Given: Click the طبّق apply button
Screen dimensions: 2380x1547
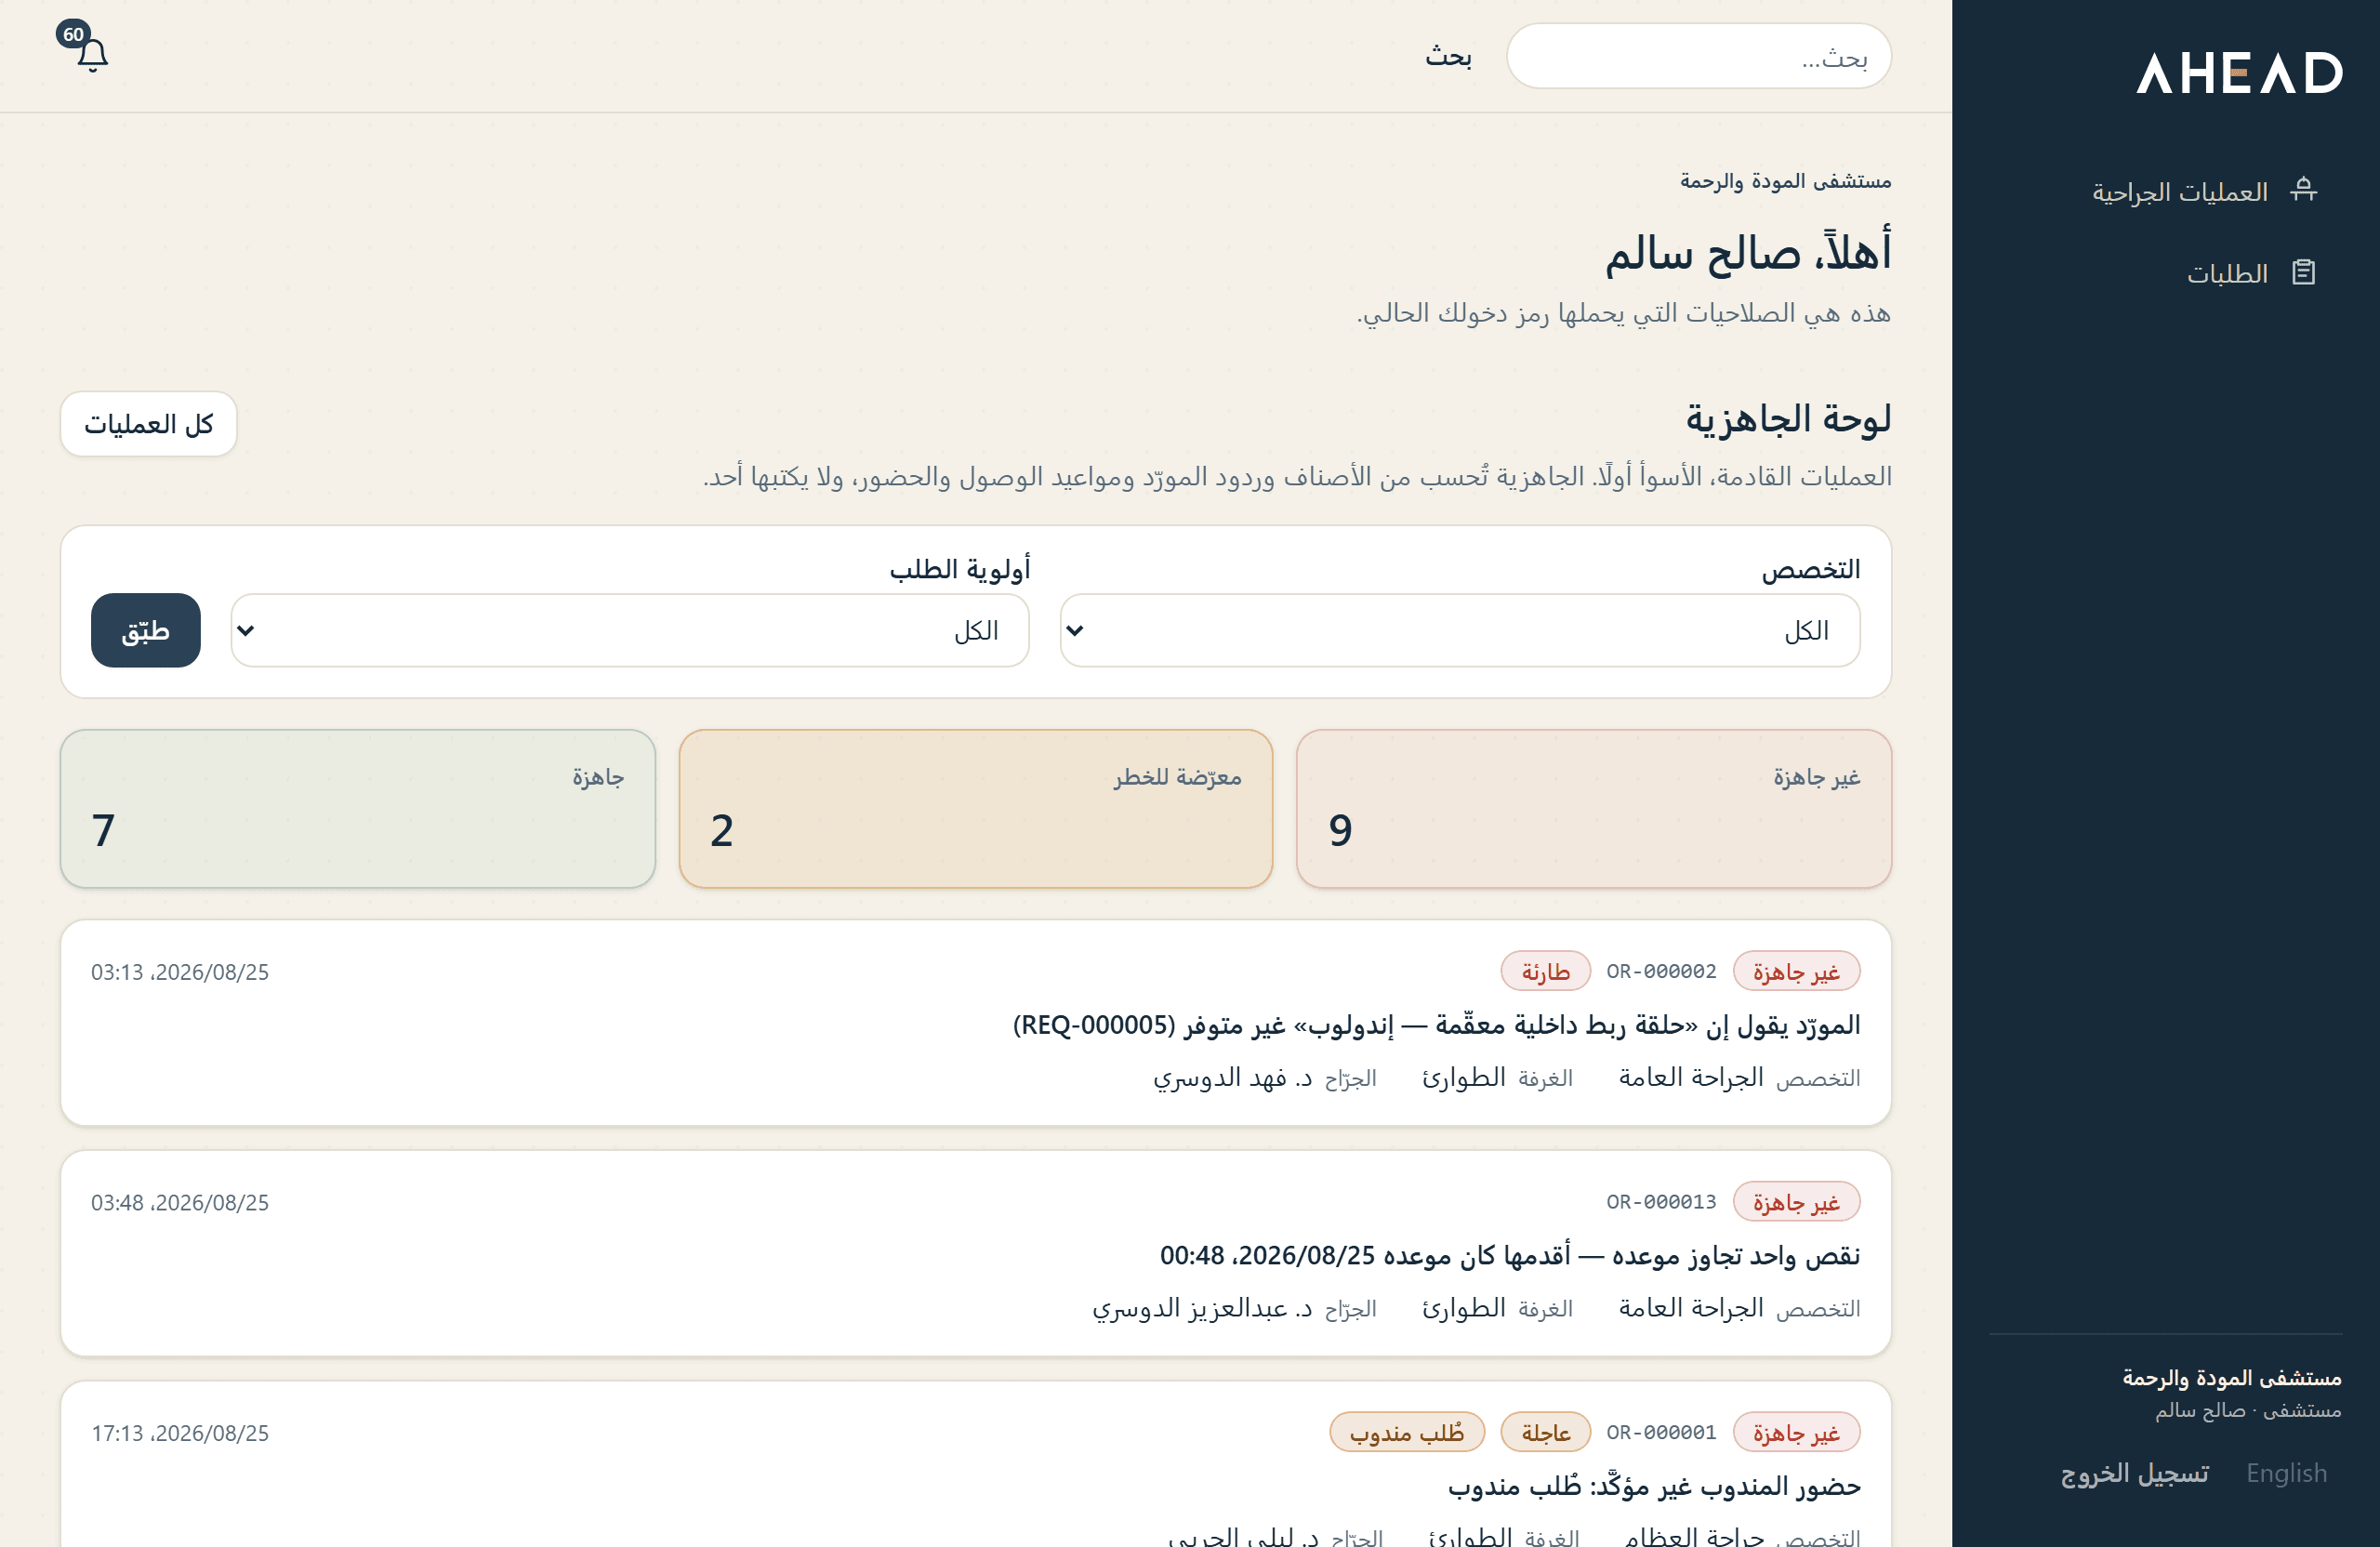Looking at the screenshot, I should [x=146, y=630].
